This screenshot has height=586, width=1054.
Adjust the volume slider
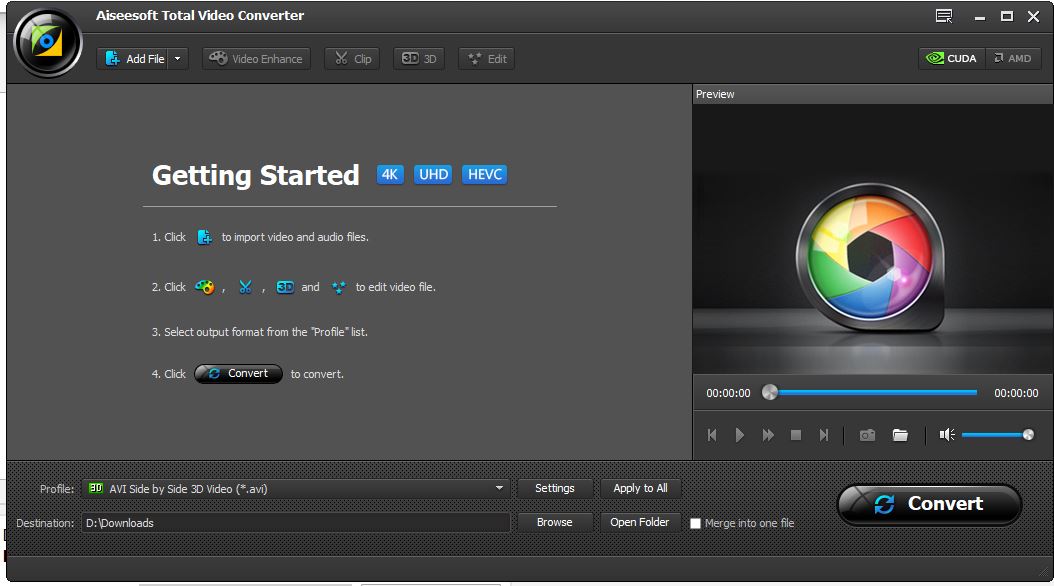pos(998,435)
